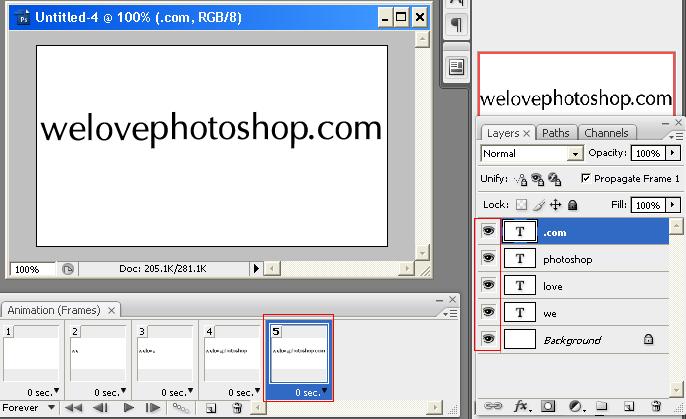Open the docked panel icon below the paragraph icon

click(x=456, y=67)
